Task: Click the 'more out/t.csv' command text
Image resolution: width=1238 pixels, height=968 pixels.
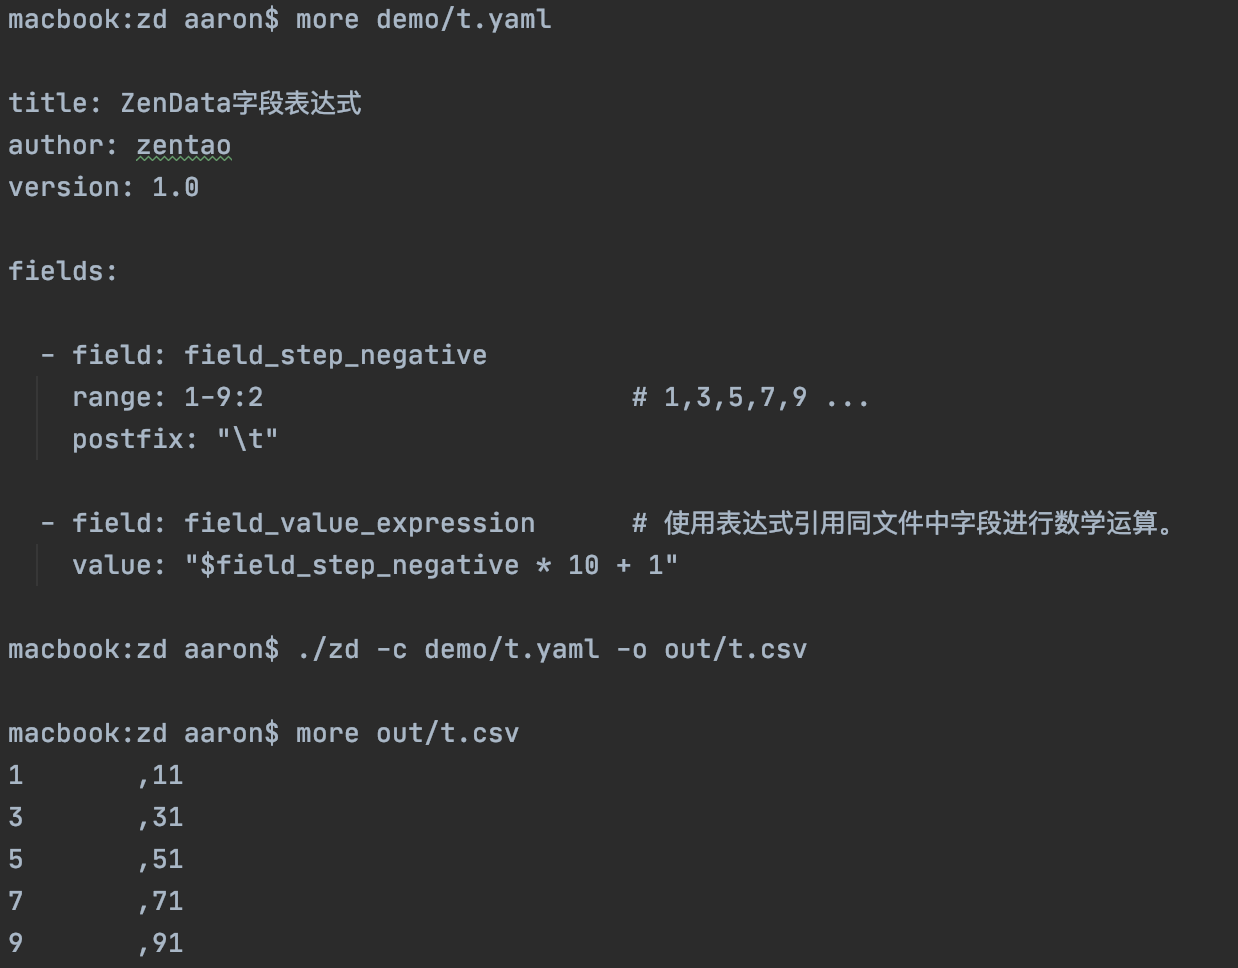Action: tap(407, 733)
